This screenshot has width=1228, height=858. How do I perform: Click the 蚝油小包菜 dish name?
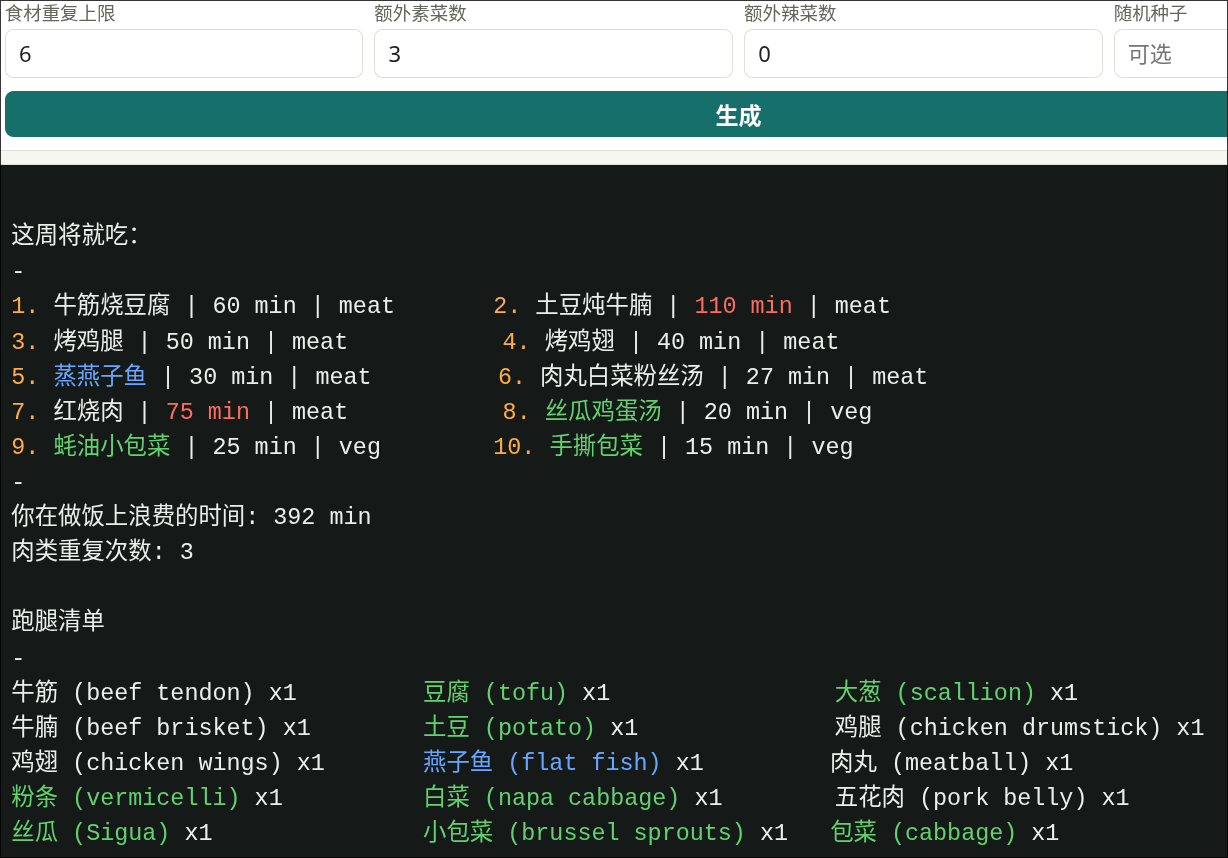pos(112,447)
